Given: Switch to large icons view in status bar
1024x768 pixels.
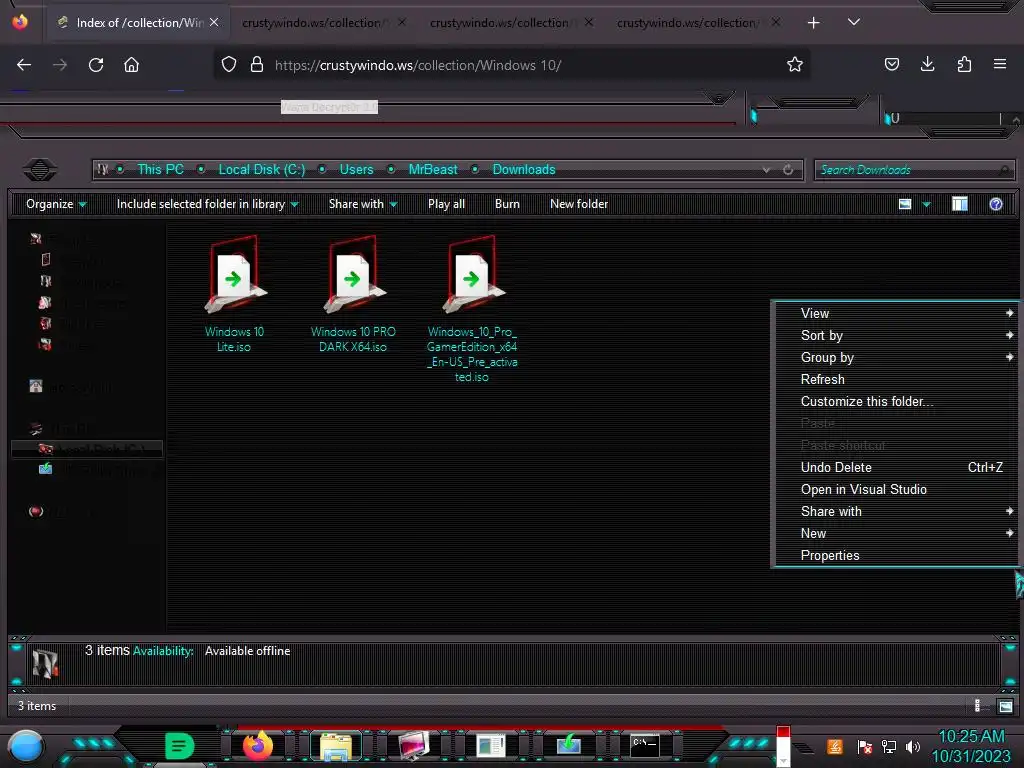Looking at the screenshot, I should coord(1005,706).
